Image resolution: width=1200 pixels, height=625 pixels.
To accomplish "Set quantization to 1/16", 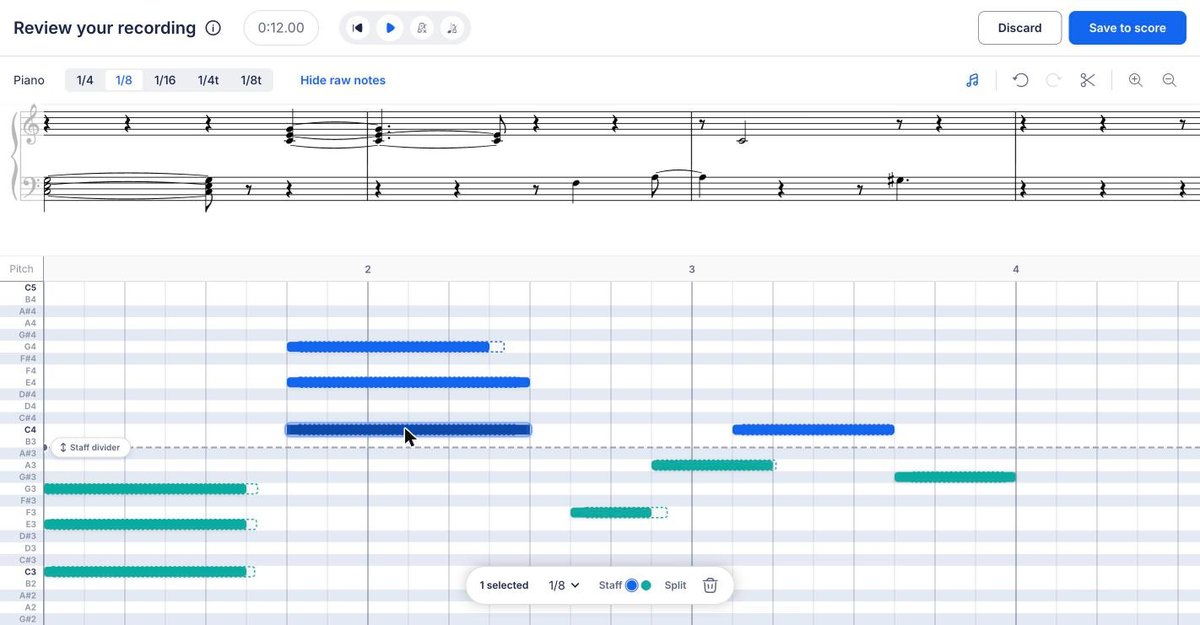I will [165, 80].
